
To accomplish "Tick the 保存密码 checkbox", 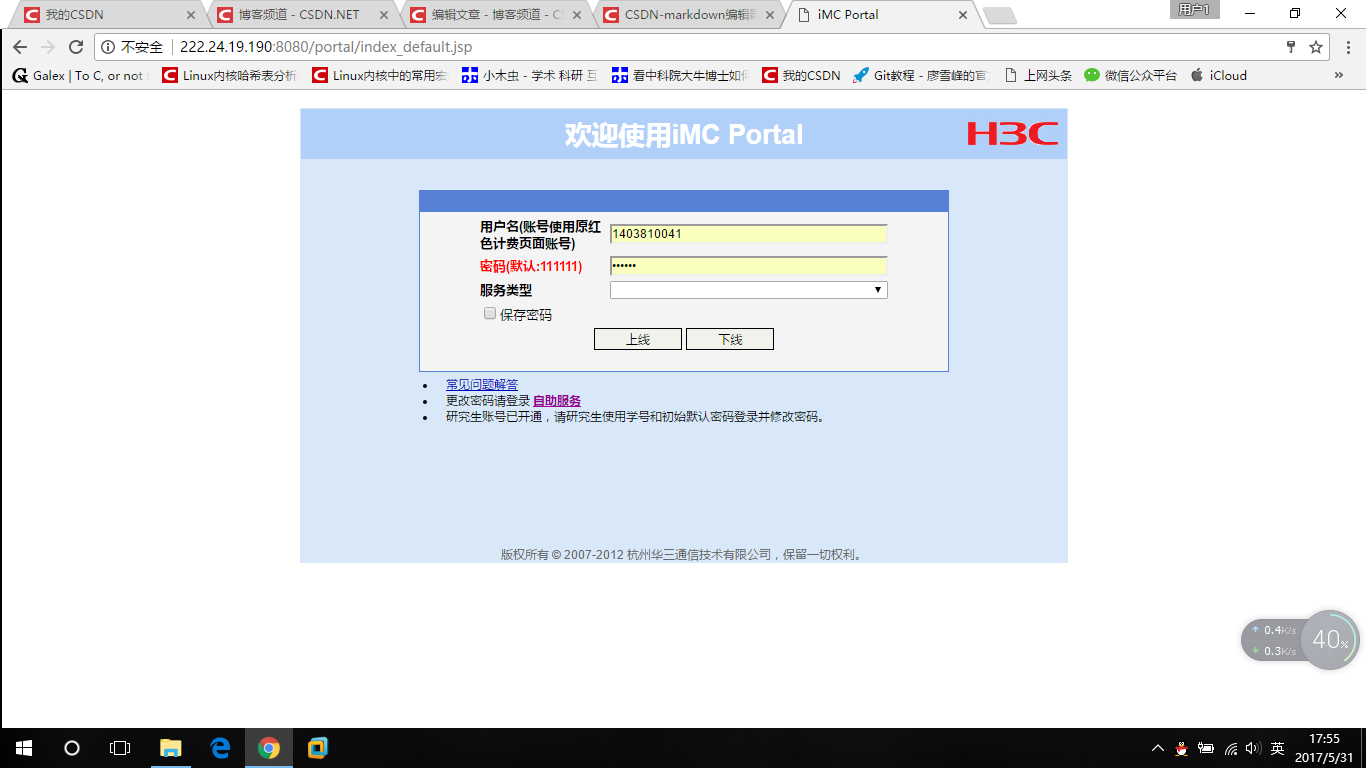I will coord(490,313).
